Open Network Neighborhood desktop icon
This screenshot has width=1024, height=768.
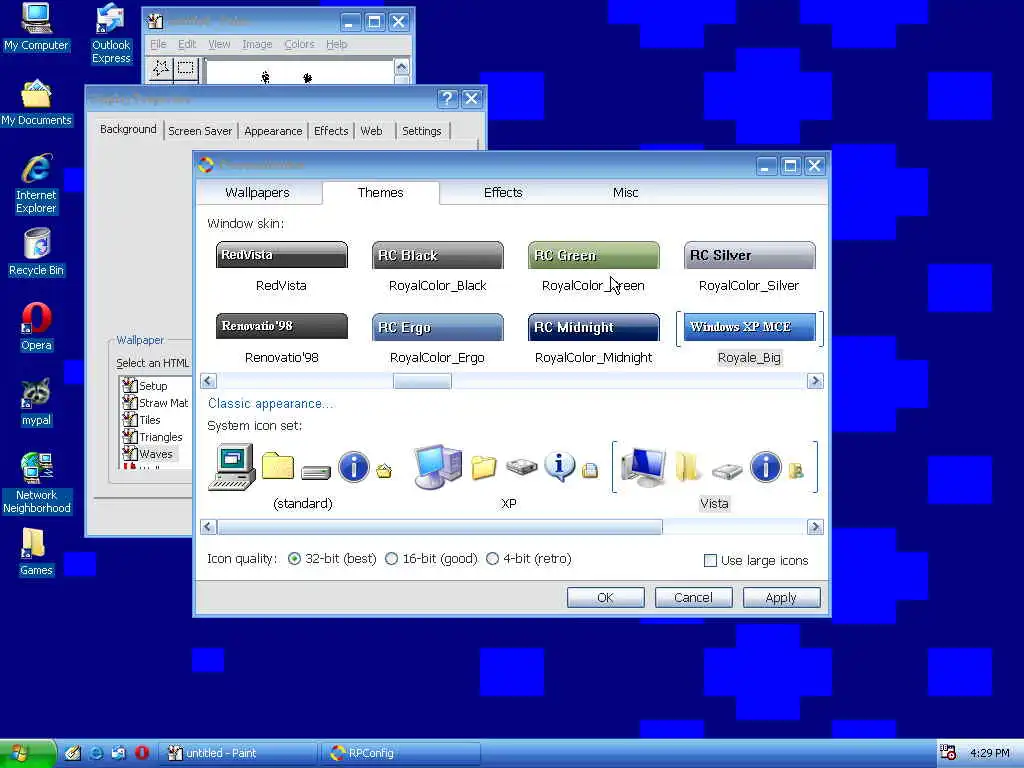[x=36, y=483]
